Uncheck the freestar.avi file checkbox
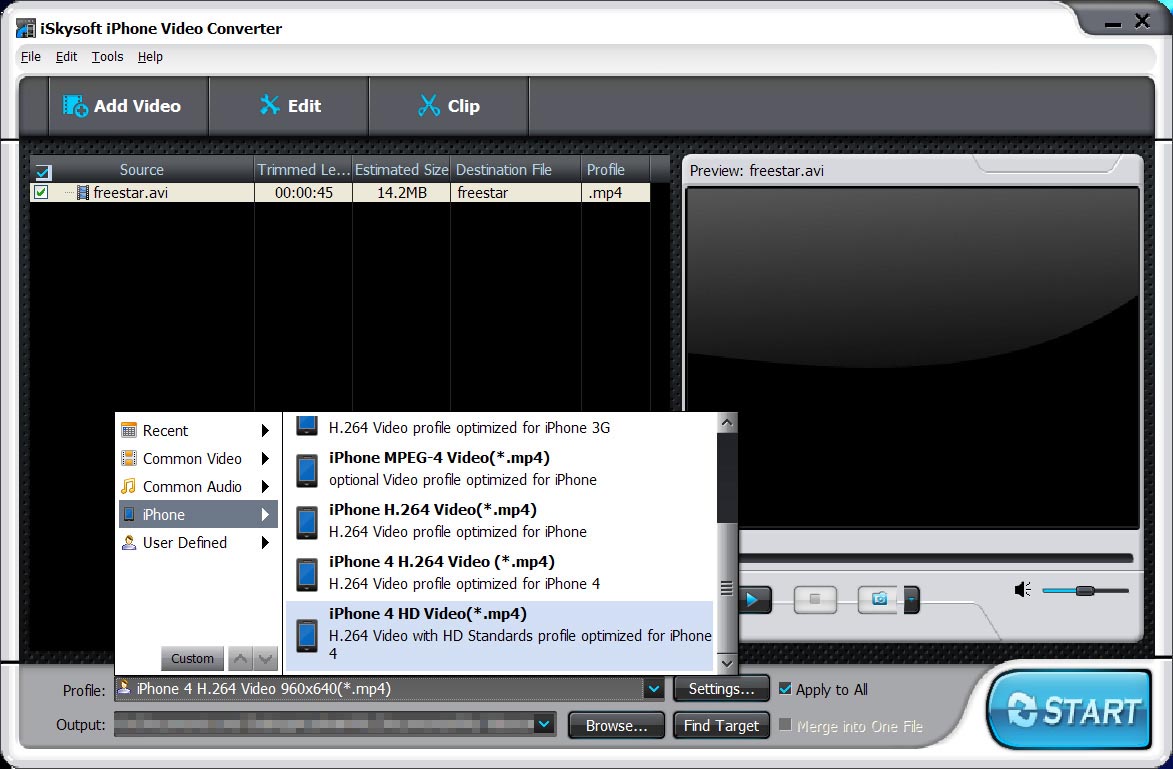Viewport: 1173px width, 769px height. coord(41,192)
